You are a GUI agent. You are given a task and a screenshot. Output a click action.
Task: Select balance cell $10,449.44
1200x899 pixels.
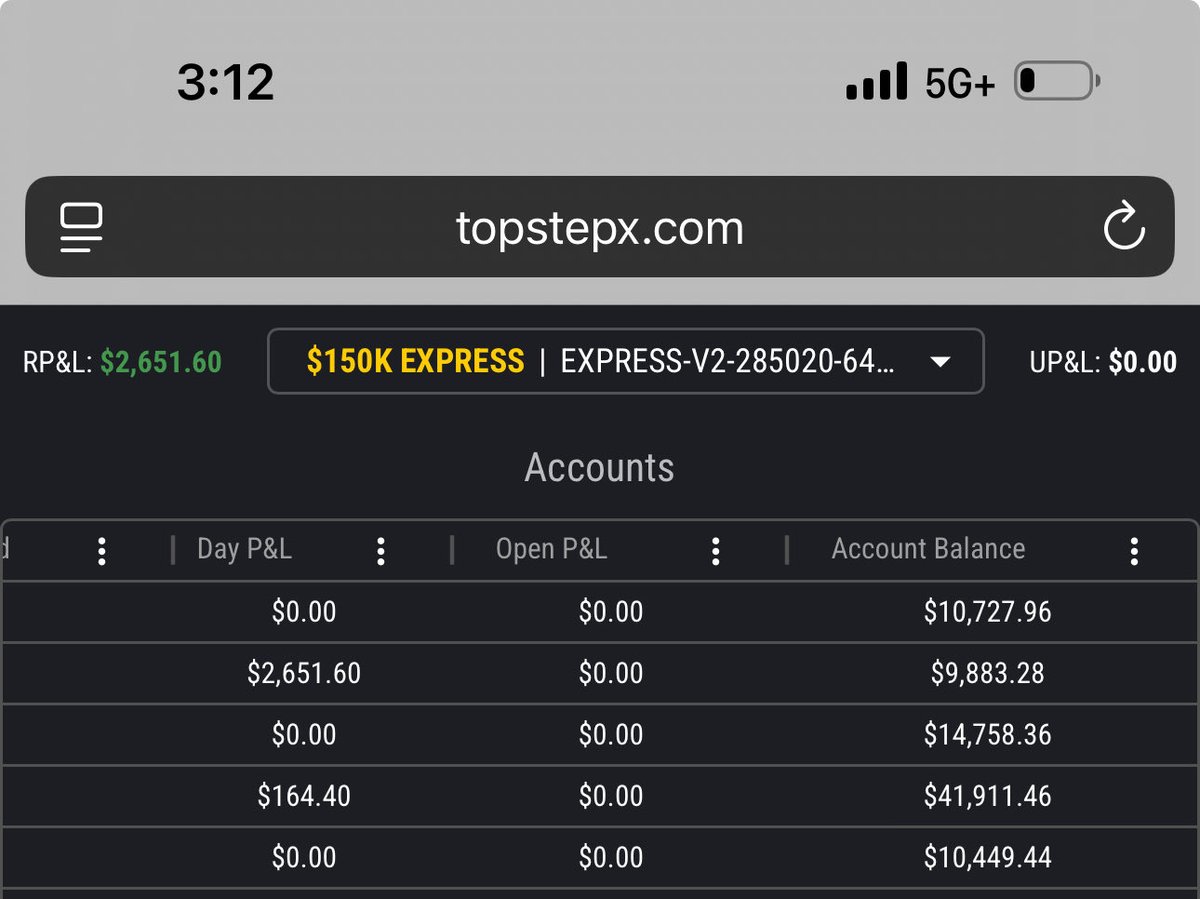pos(987,858)
